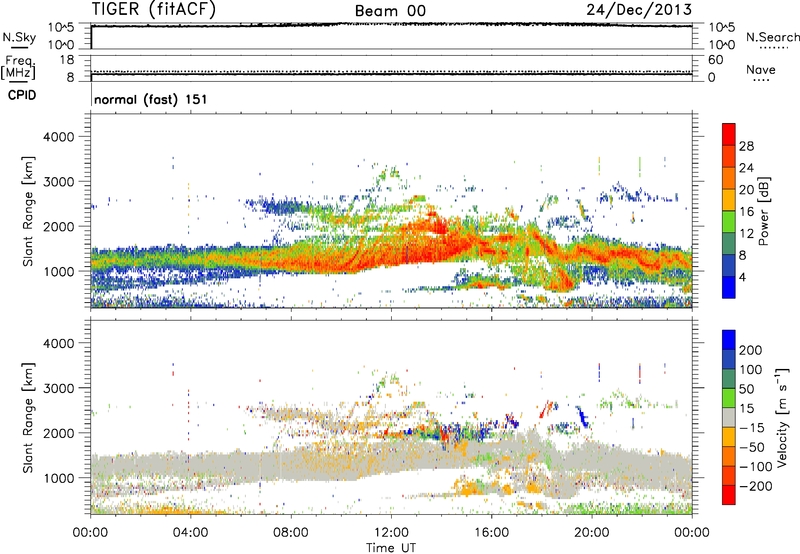
Task: Click the −200 label on Velocity color bar
Action: coord(755,486)
